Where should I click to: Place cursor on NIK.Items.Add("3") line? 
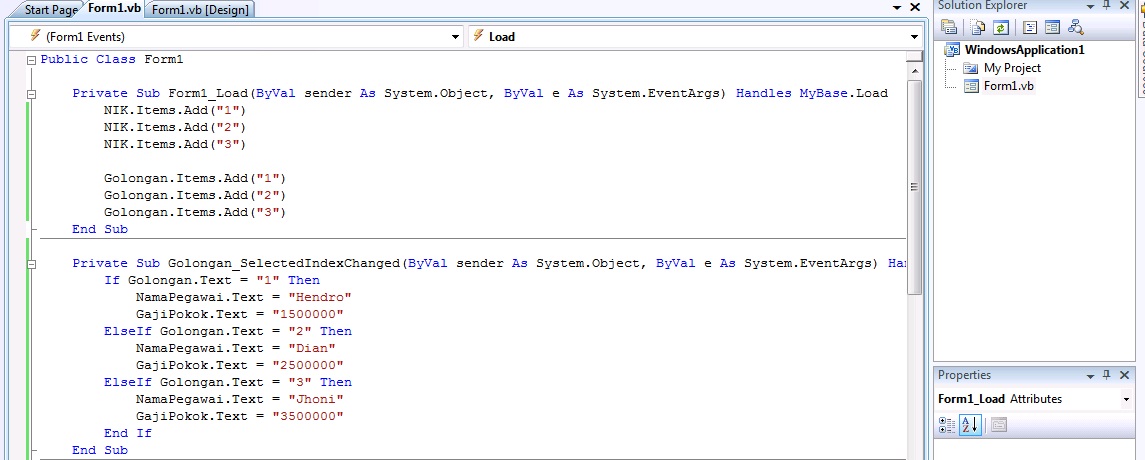click(175, 145)
